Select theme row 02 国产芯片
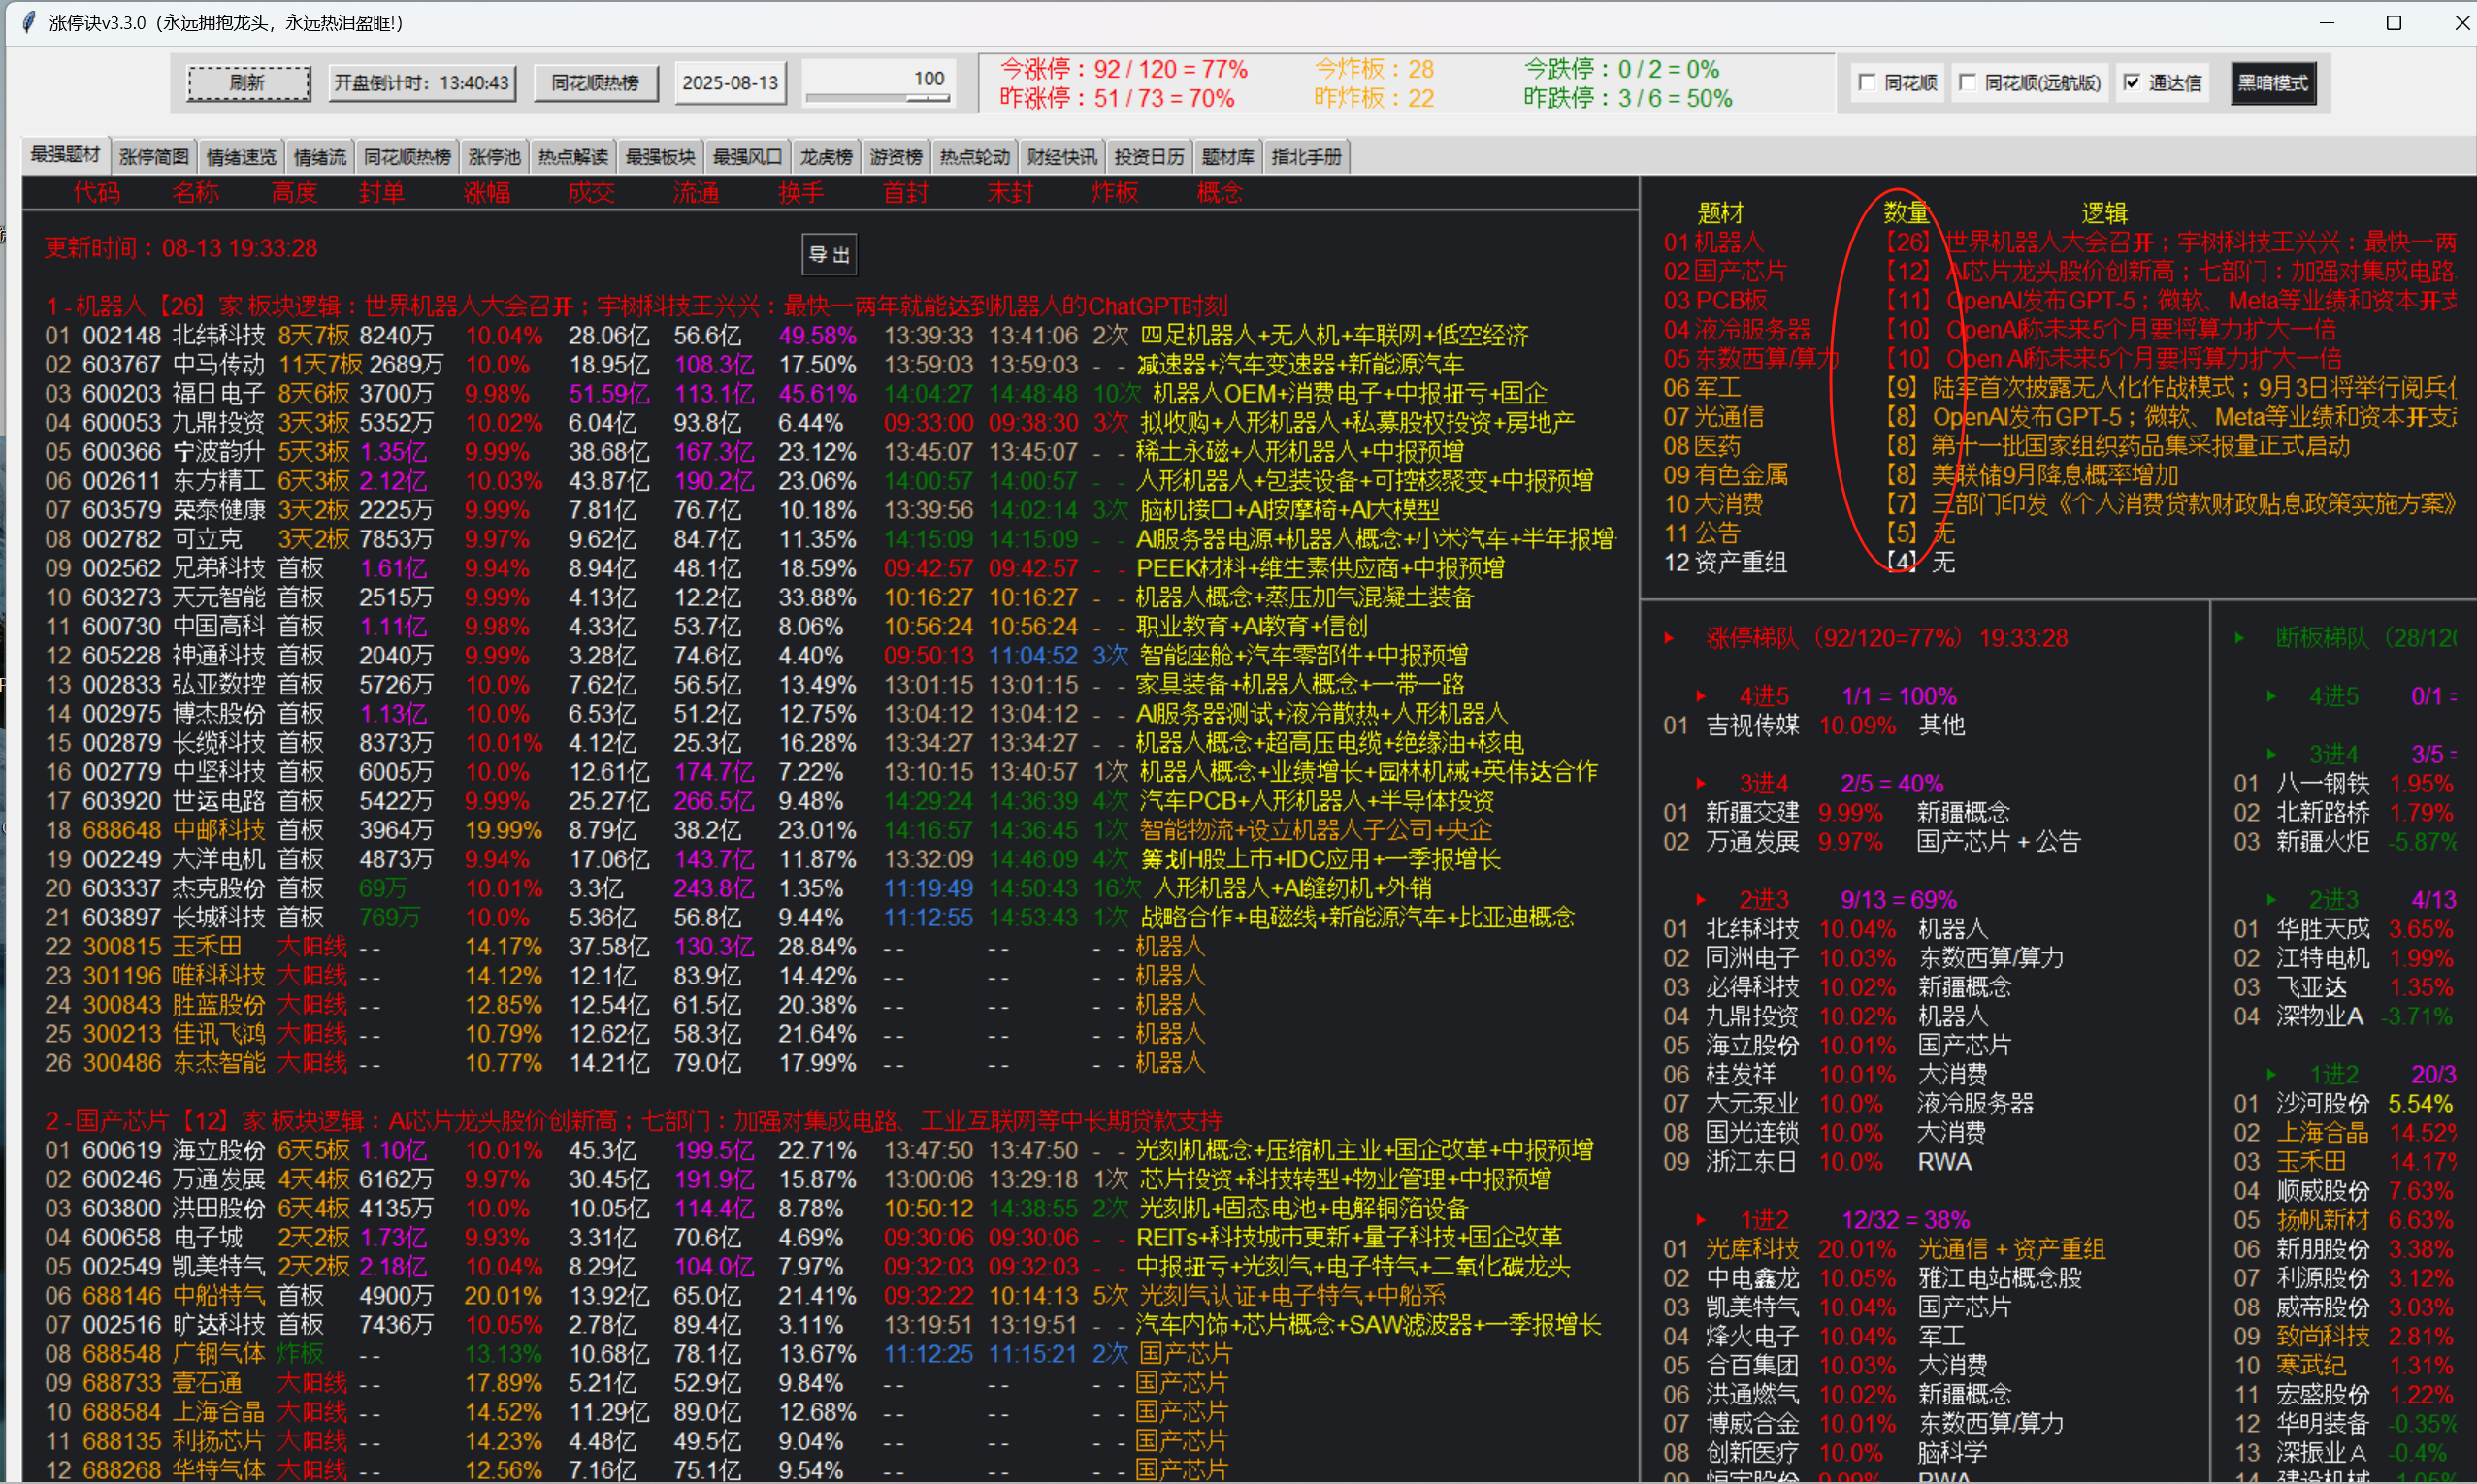The width and height of the screenshot is (2477, 1484). (x=2060, y=271)
